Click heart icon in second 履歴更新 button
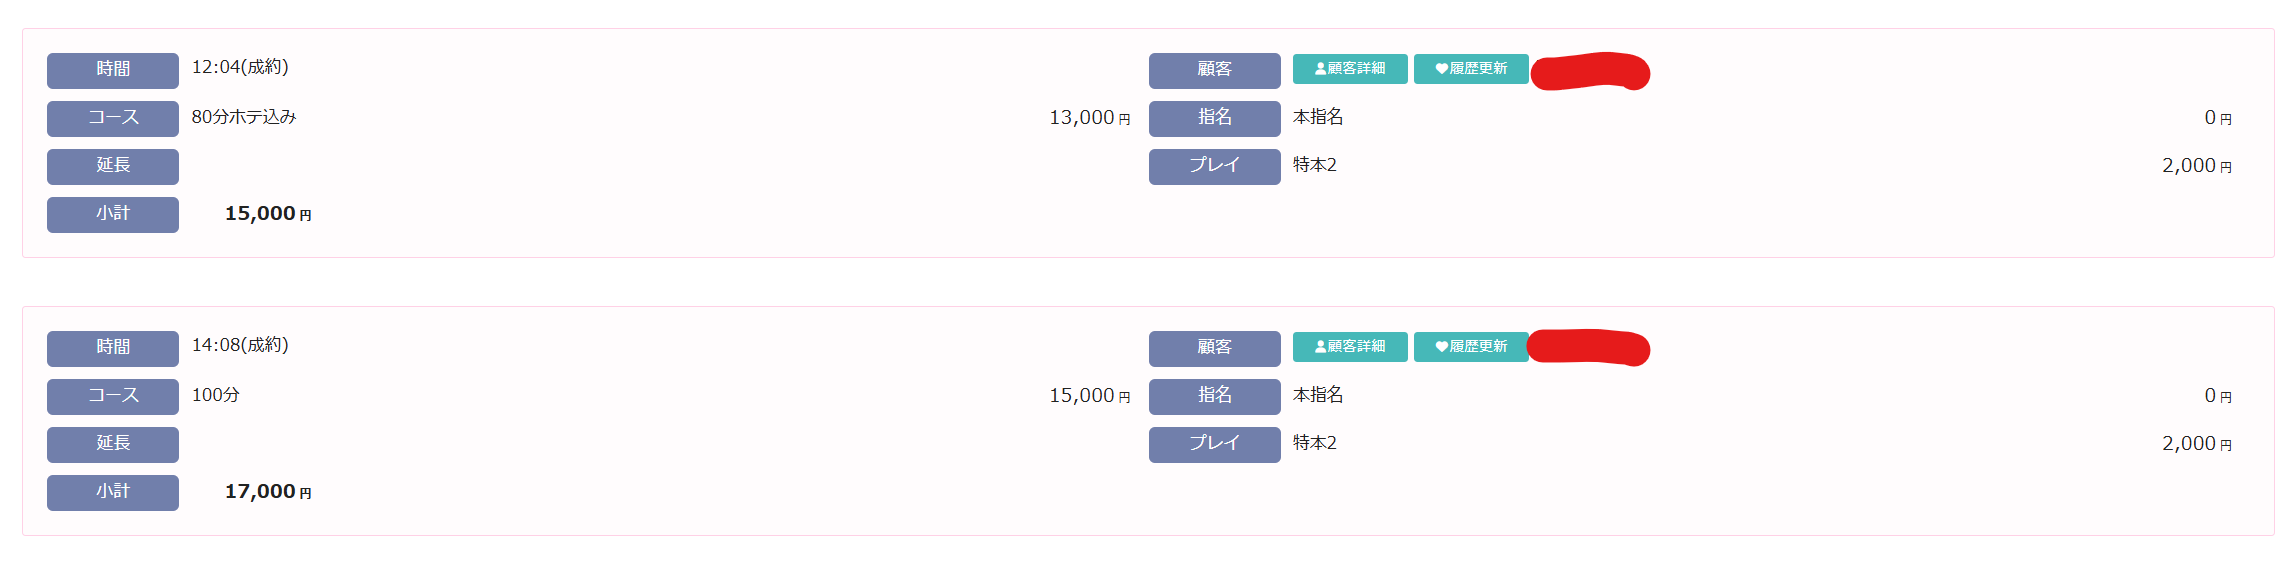This screenshot has width=2296, height=568. (1441, 347)
